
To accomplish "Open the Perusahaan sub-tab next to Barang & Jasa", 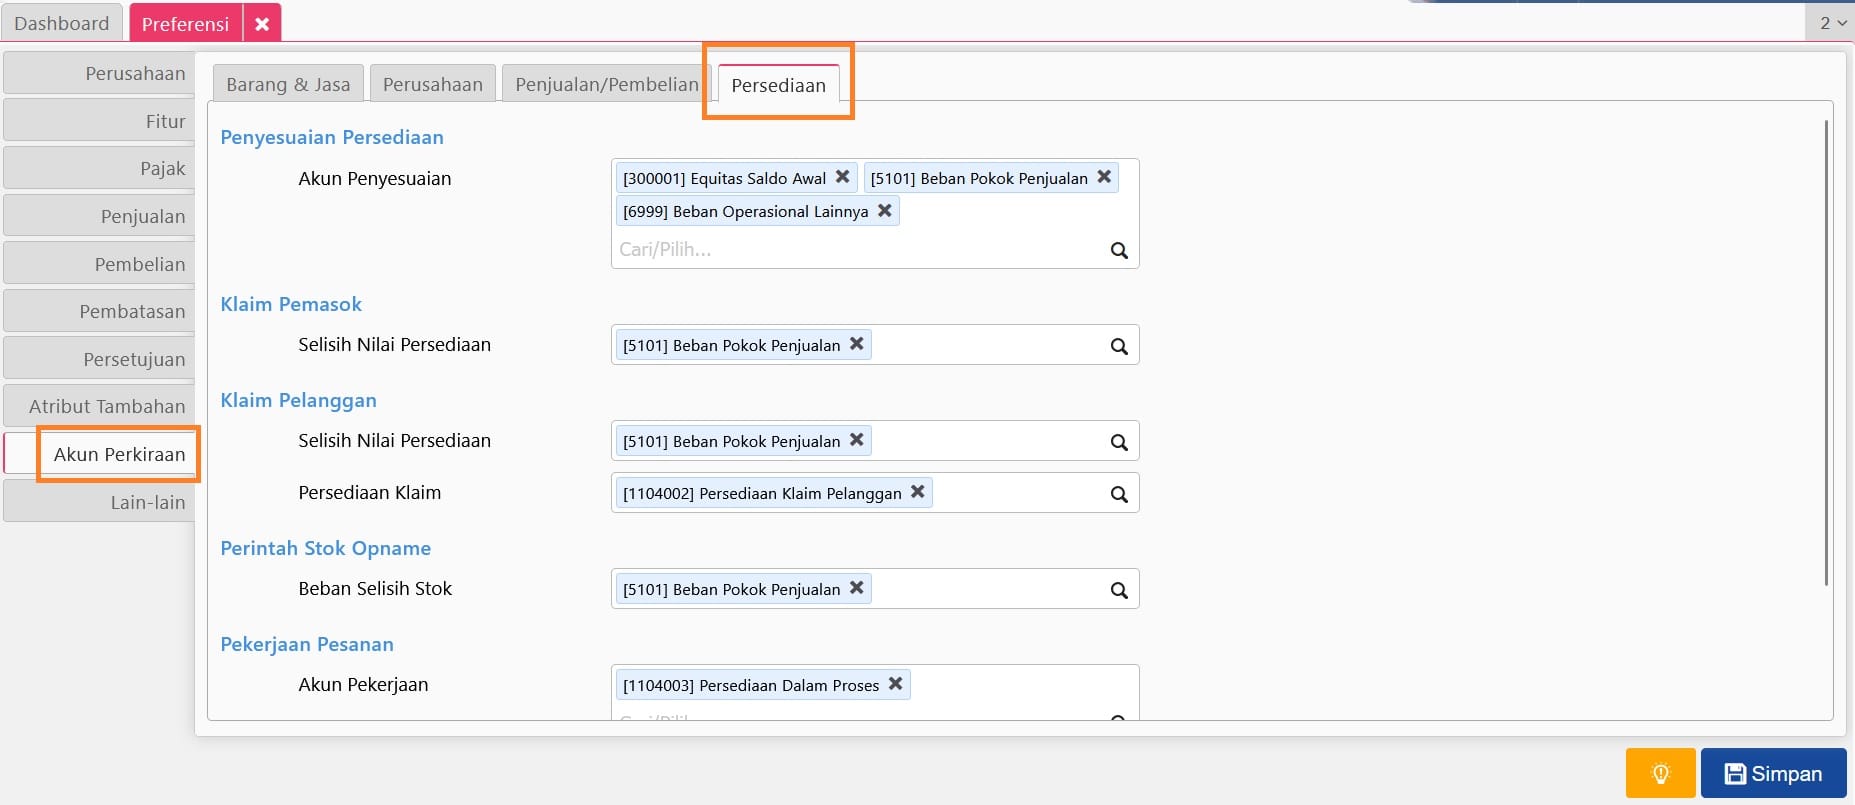I will pyautogui.click(x=433, y=84).
